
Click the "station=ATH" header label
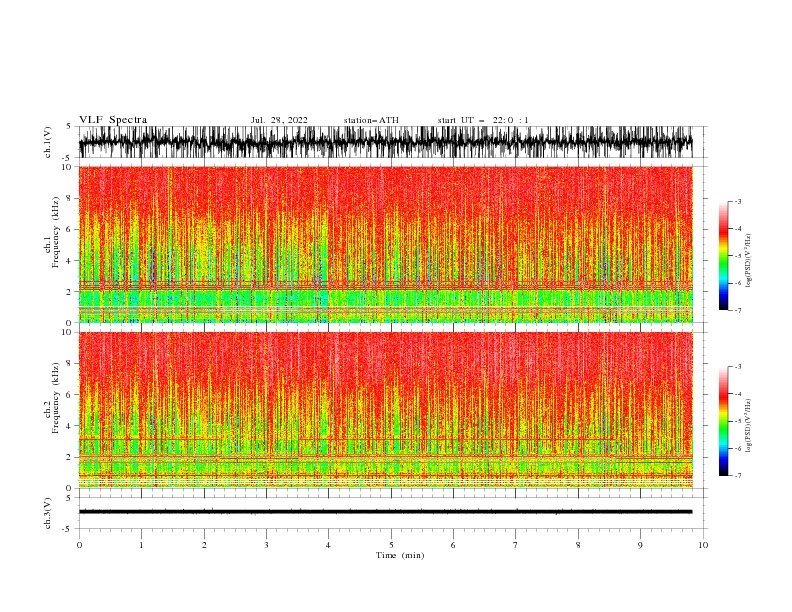(x=371, y=120)
